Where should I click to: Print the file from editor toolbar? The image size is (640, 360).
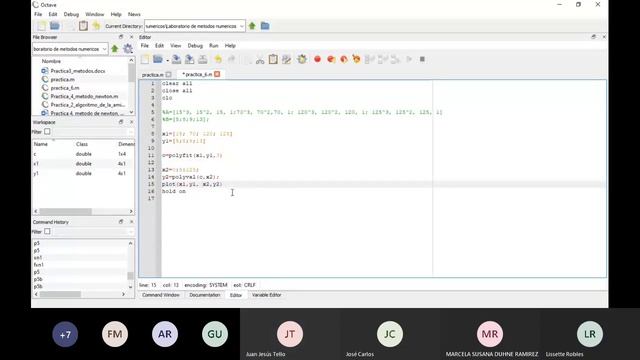pos(202,59)
